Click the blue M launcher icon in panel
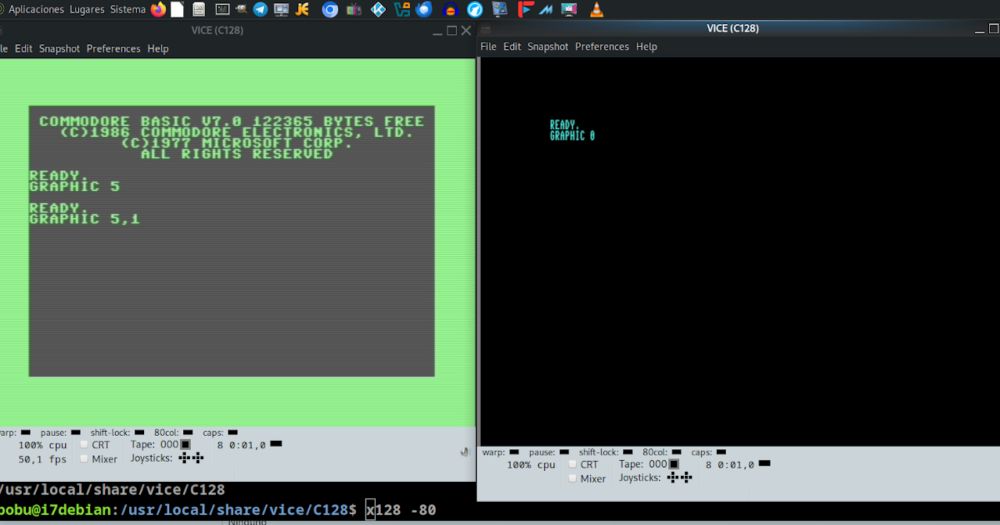Viewport: 1000px width, 525px height. tap(546, 10)
